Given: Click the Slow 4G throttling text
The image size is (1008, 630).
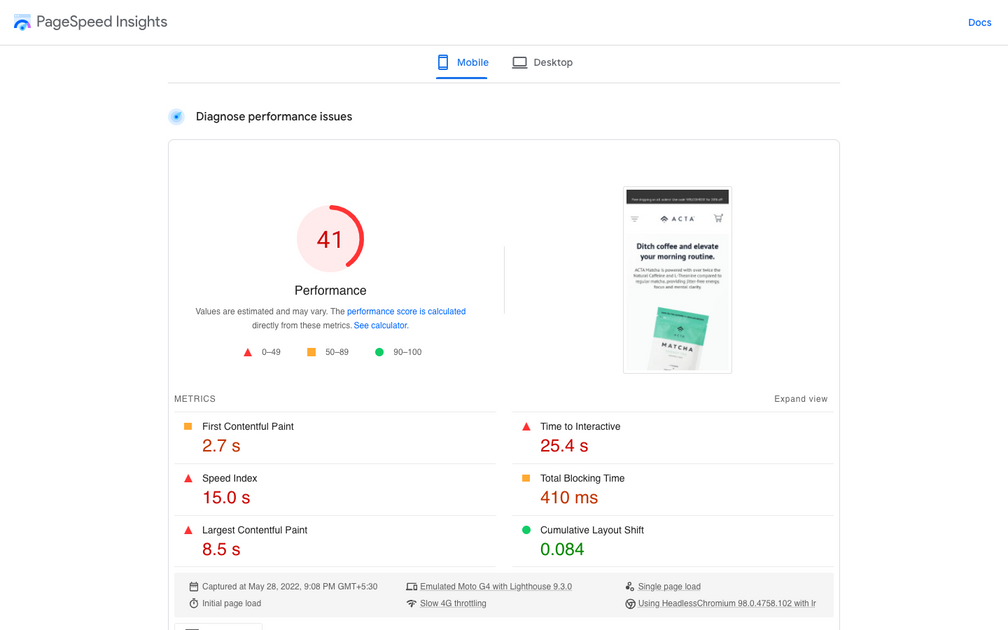Looking at the screenshot, I should [453, 604].
